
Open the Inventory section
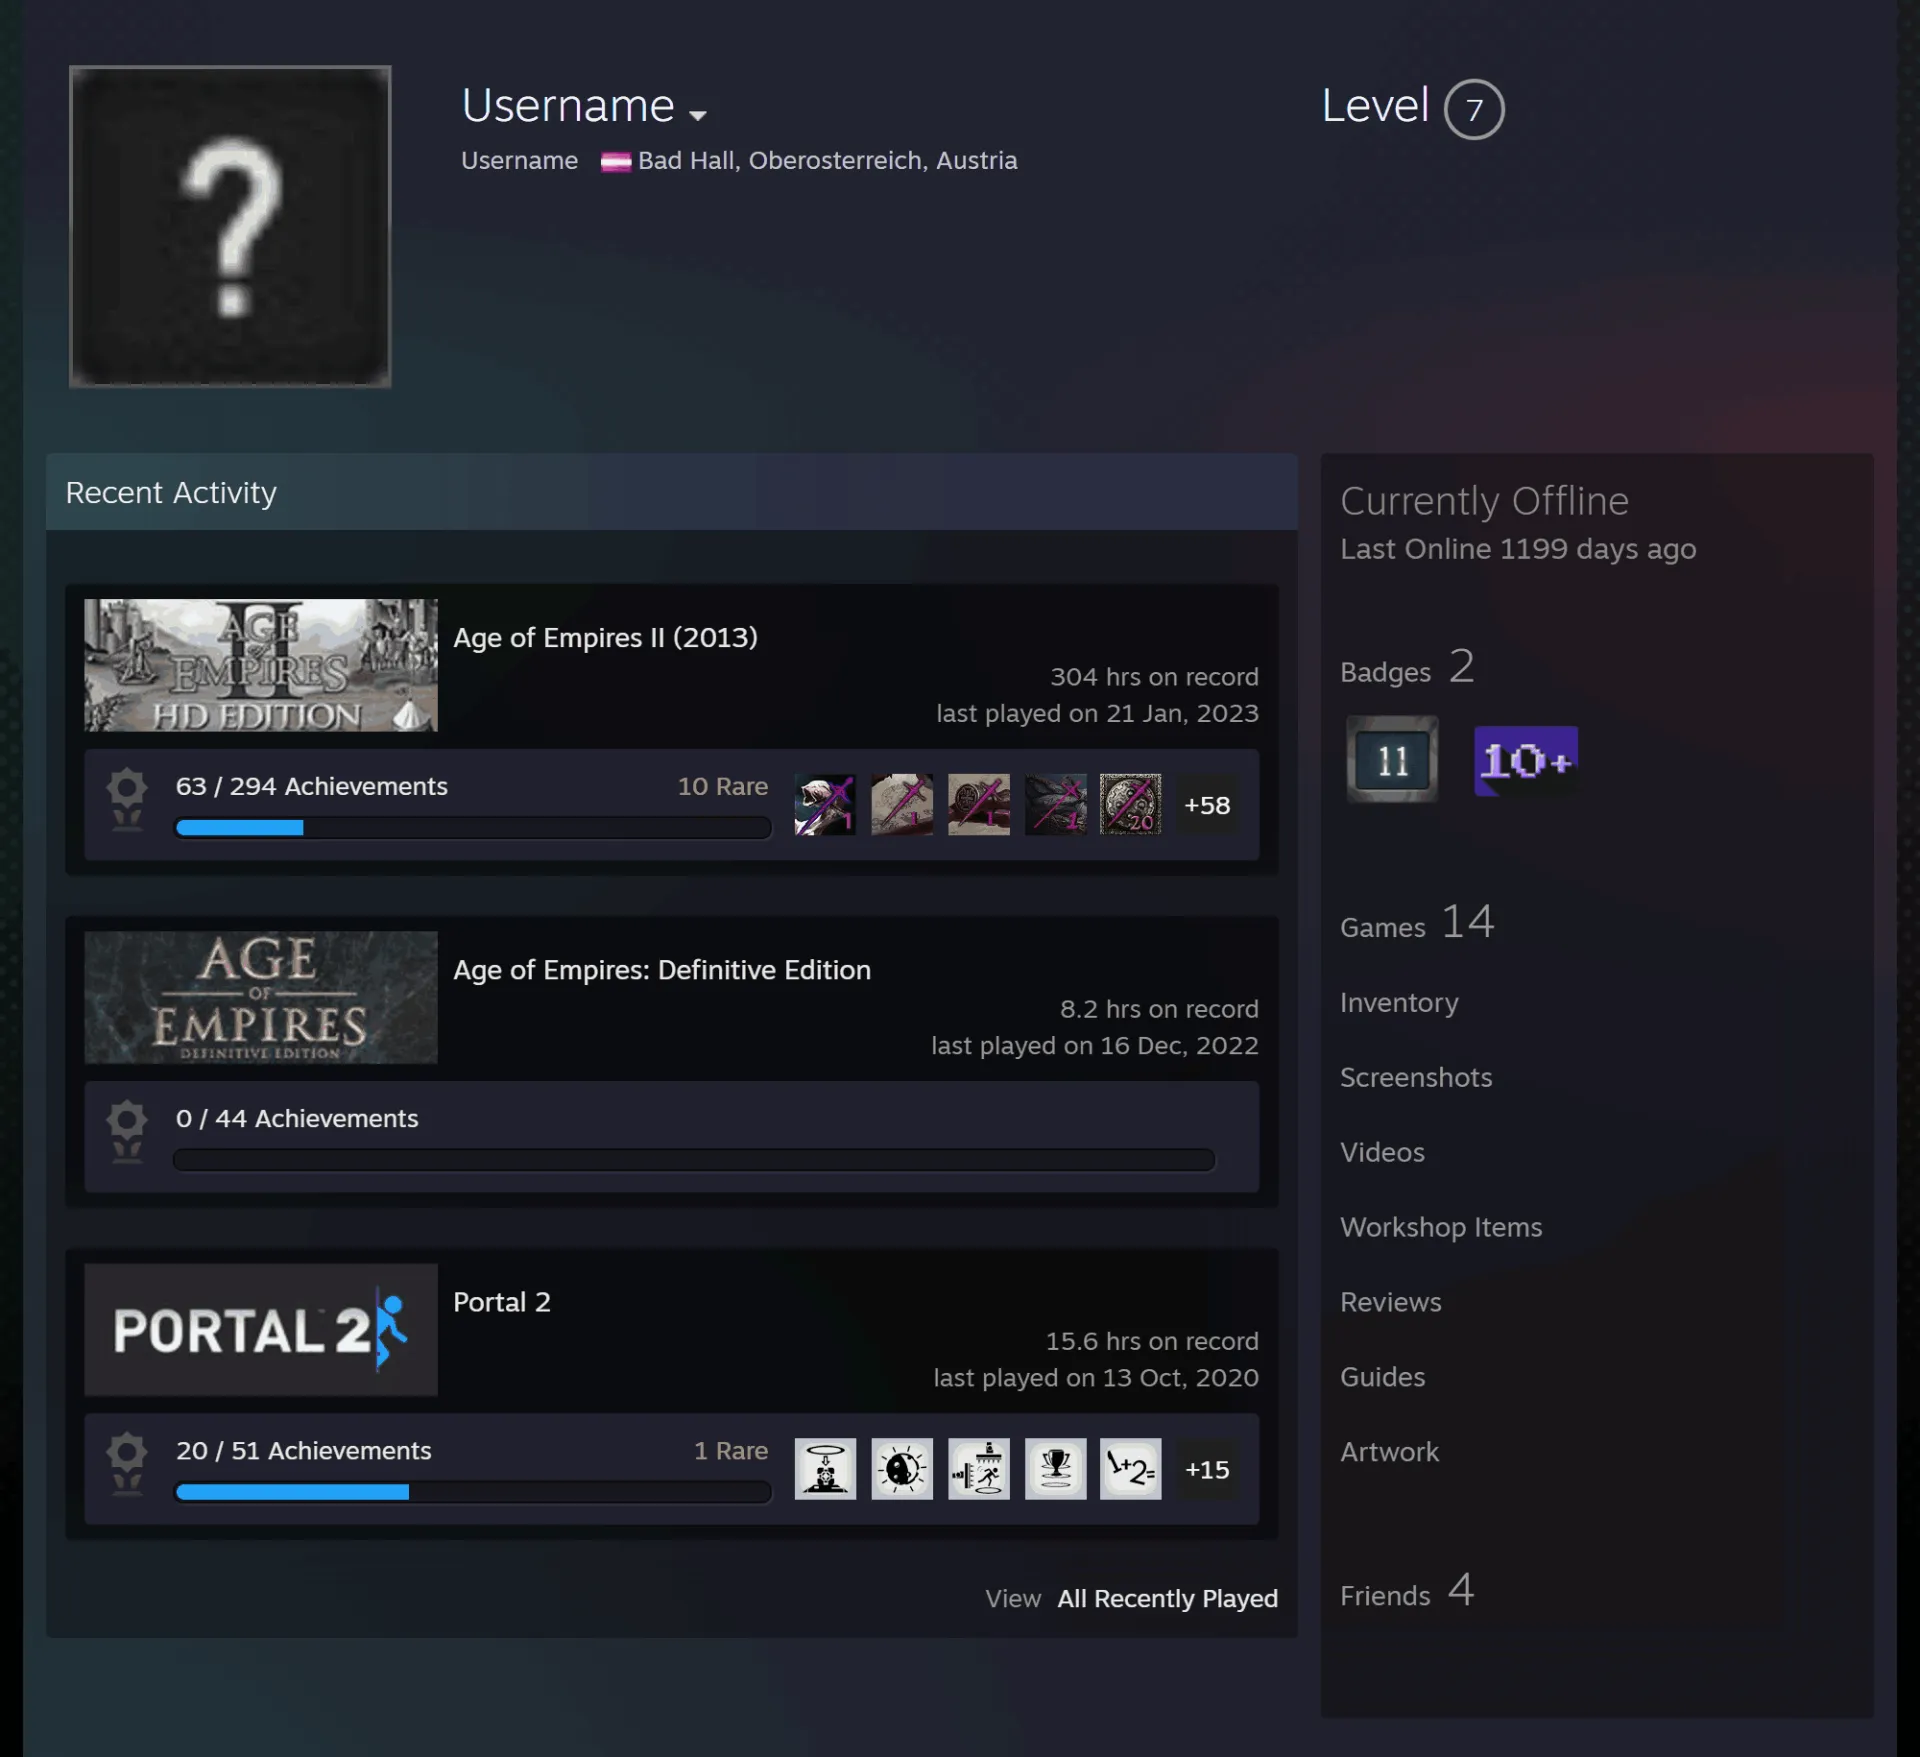[1399, 1002]
